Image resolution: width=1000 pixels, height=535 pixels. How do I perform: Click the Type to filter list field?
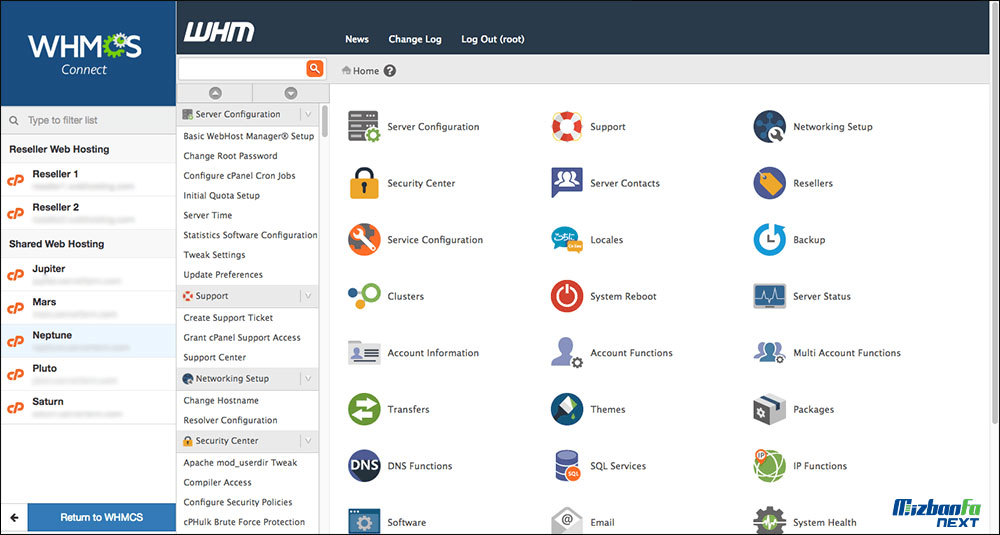(x=95, y=120)
